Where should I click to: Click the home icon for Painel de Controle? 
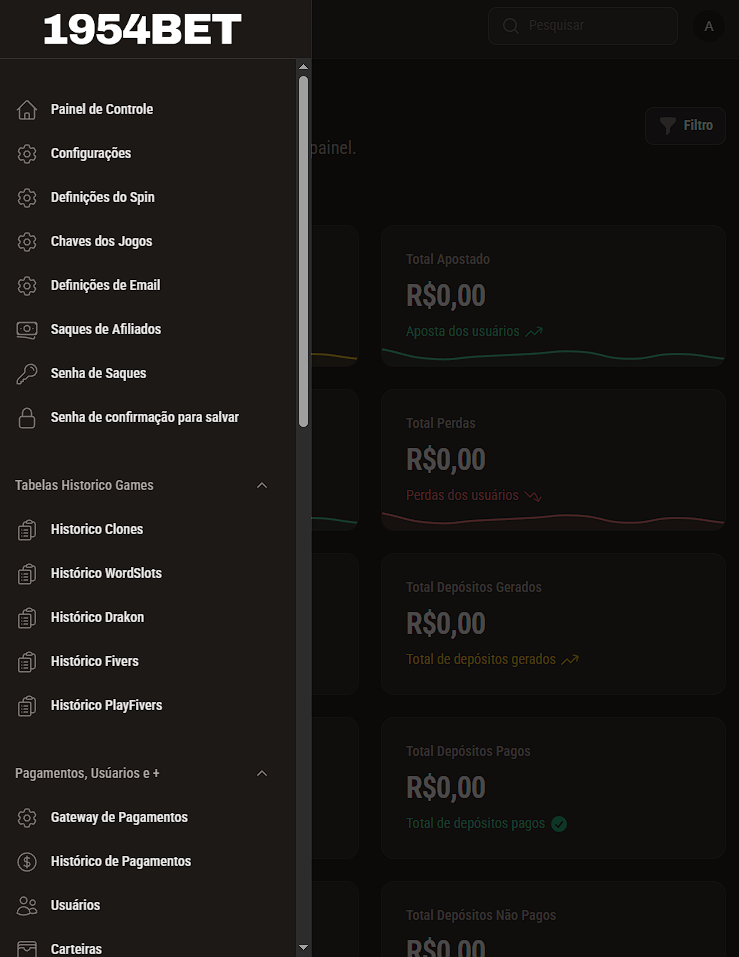point(27,109)
